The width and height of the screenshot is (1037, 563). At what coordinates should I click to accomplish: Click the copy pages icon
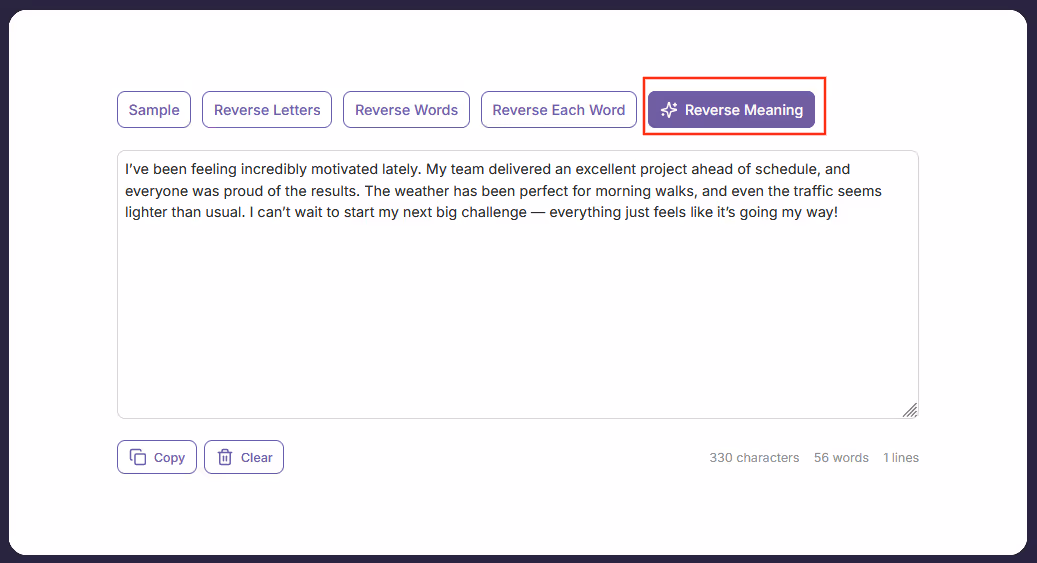pos(138,457)
